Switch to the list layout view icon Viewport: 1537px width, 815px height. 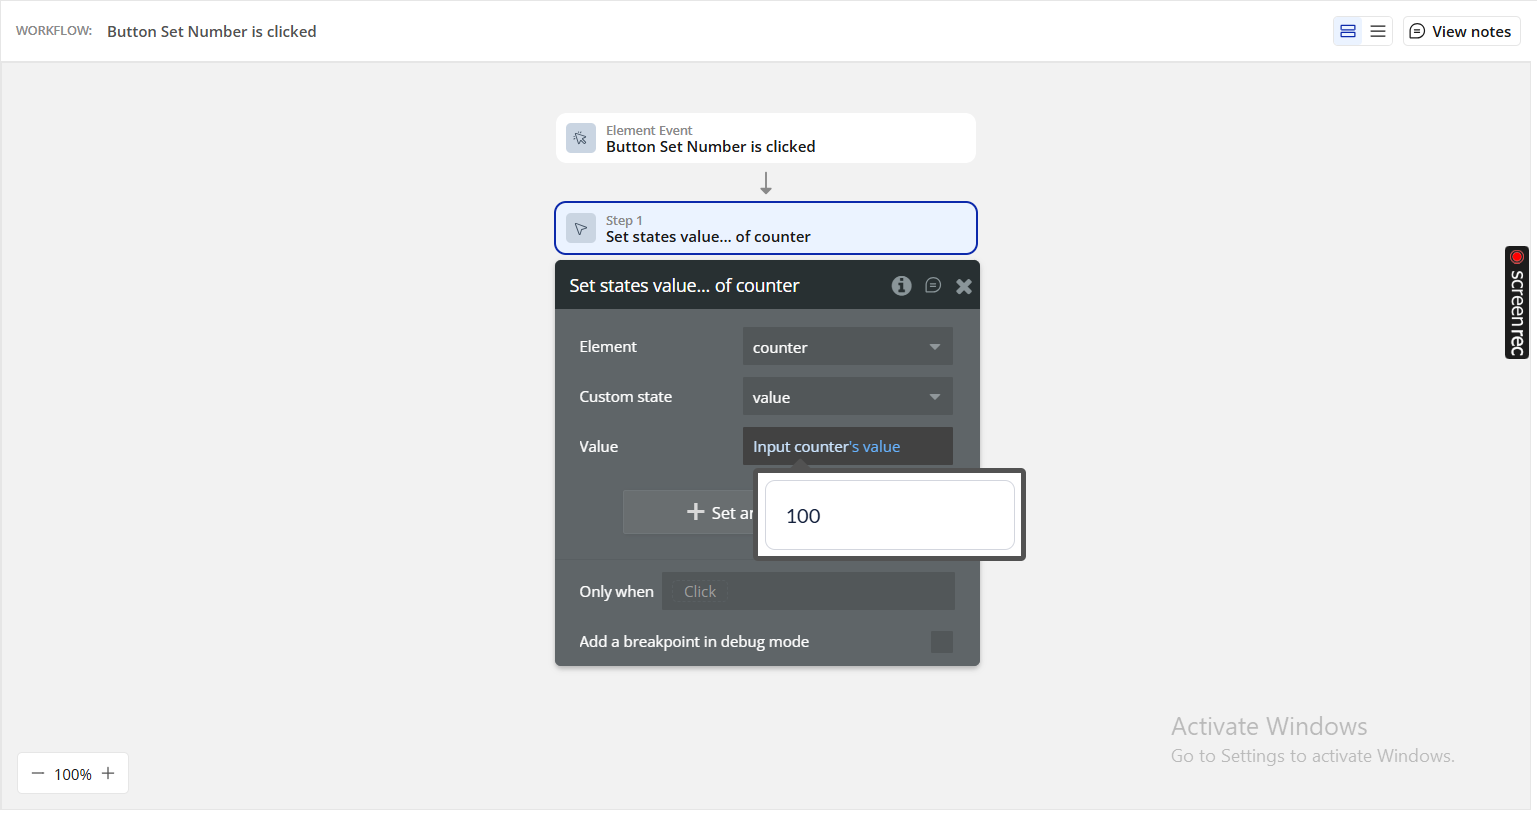coord(1378,32)
